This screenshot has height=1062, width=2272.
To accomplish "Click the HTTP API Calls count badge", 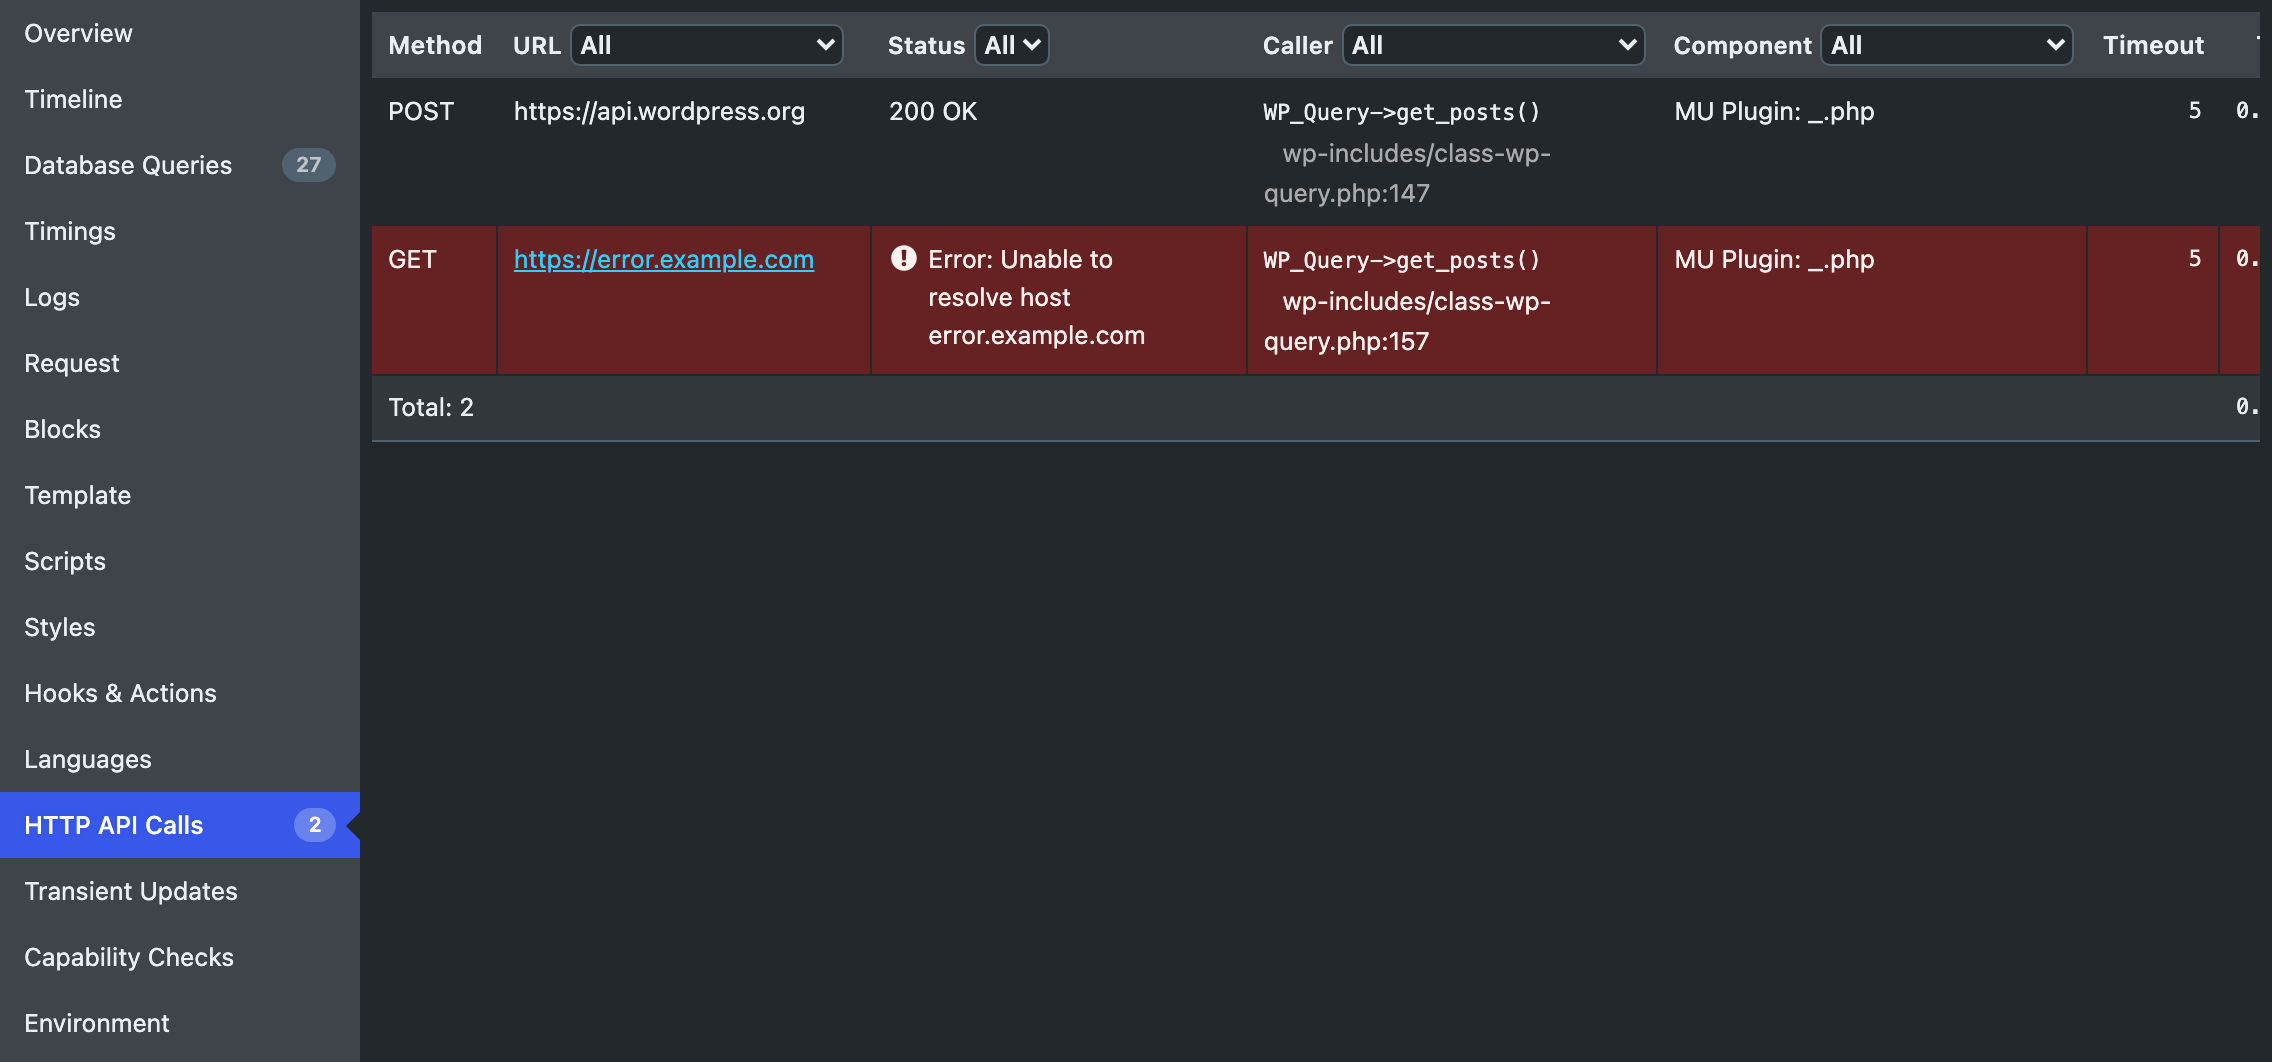I will 314,825.
